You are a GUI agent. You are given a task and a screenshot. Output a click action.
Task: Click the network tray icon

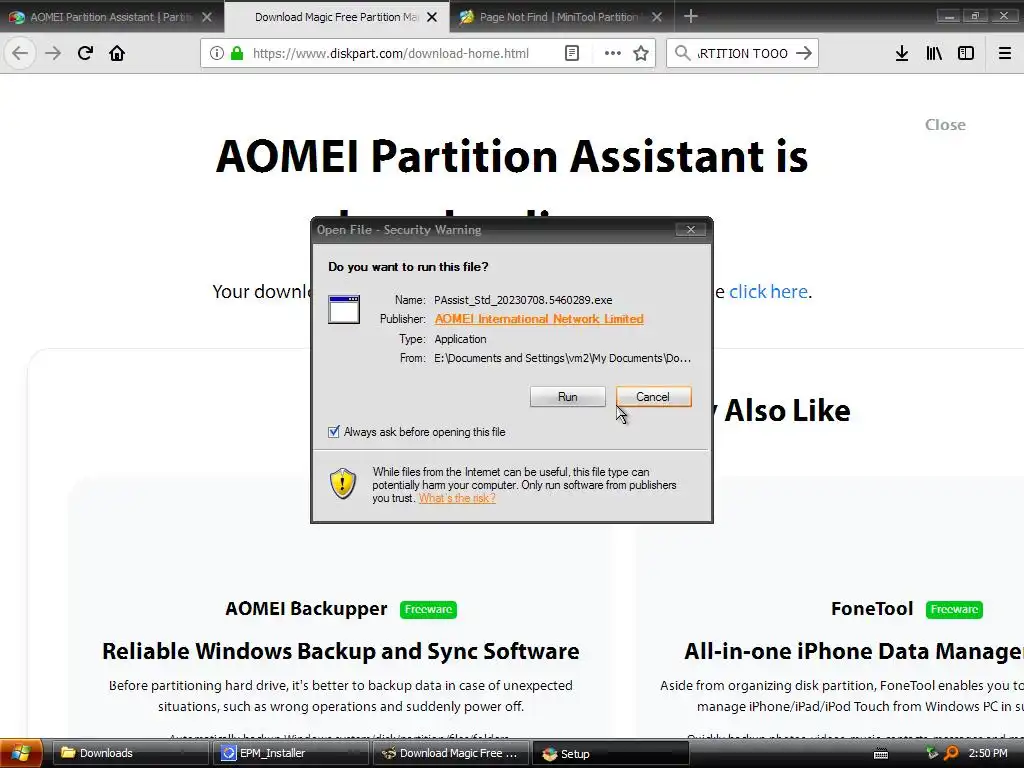[x=932, y=753]
